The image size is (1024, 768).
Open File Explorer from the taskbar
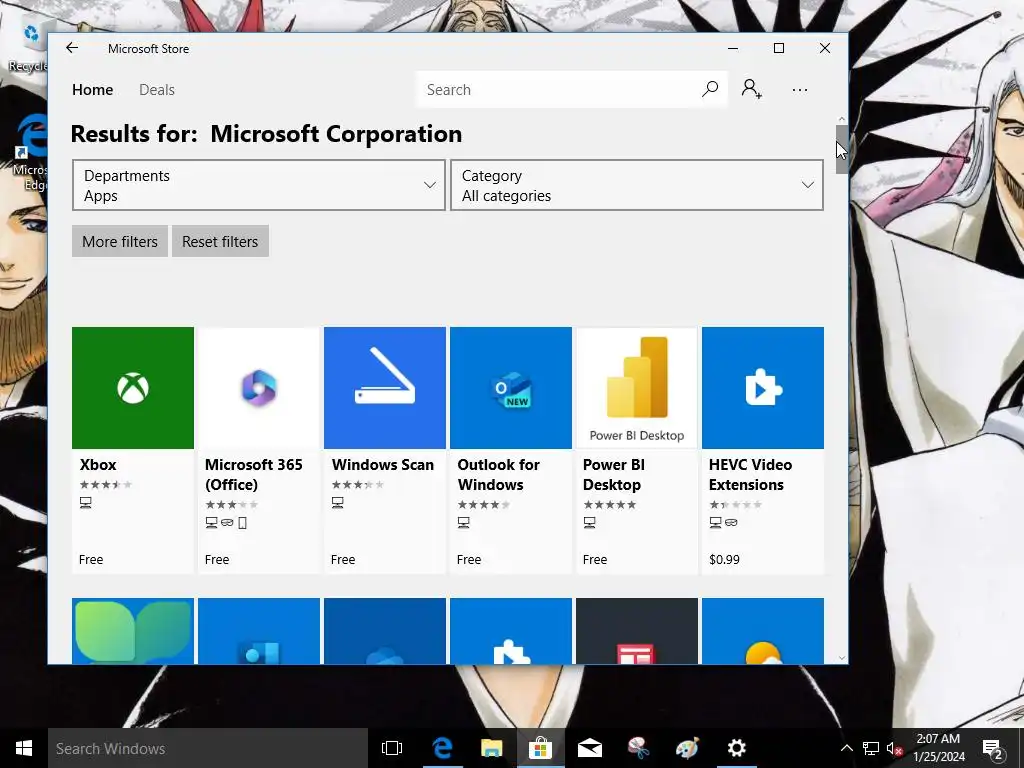(x=491, y=748)
